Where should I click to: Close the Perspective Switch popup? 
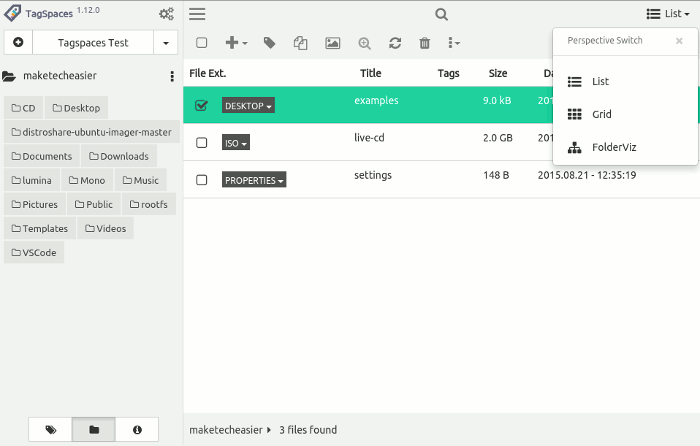pyautogui.click(x=679, y=41)
